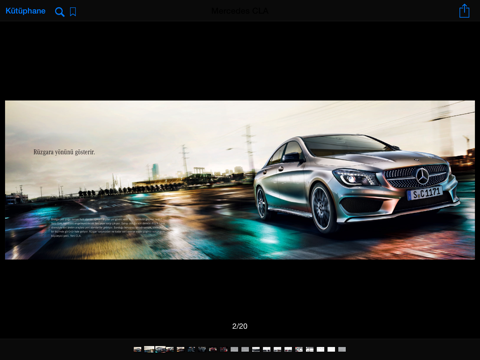
Task: Bookmark this page with the ribbon icon
Action: [73, 12]
